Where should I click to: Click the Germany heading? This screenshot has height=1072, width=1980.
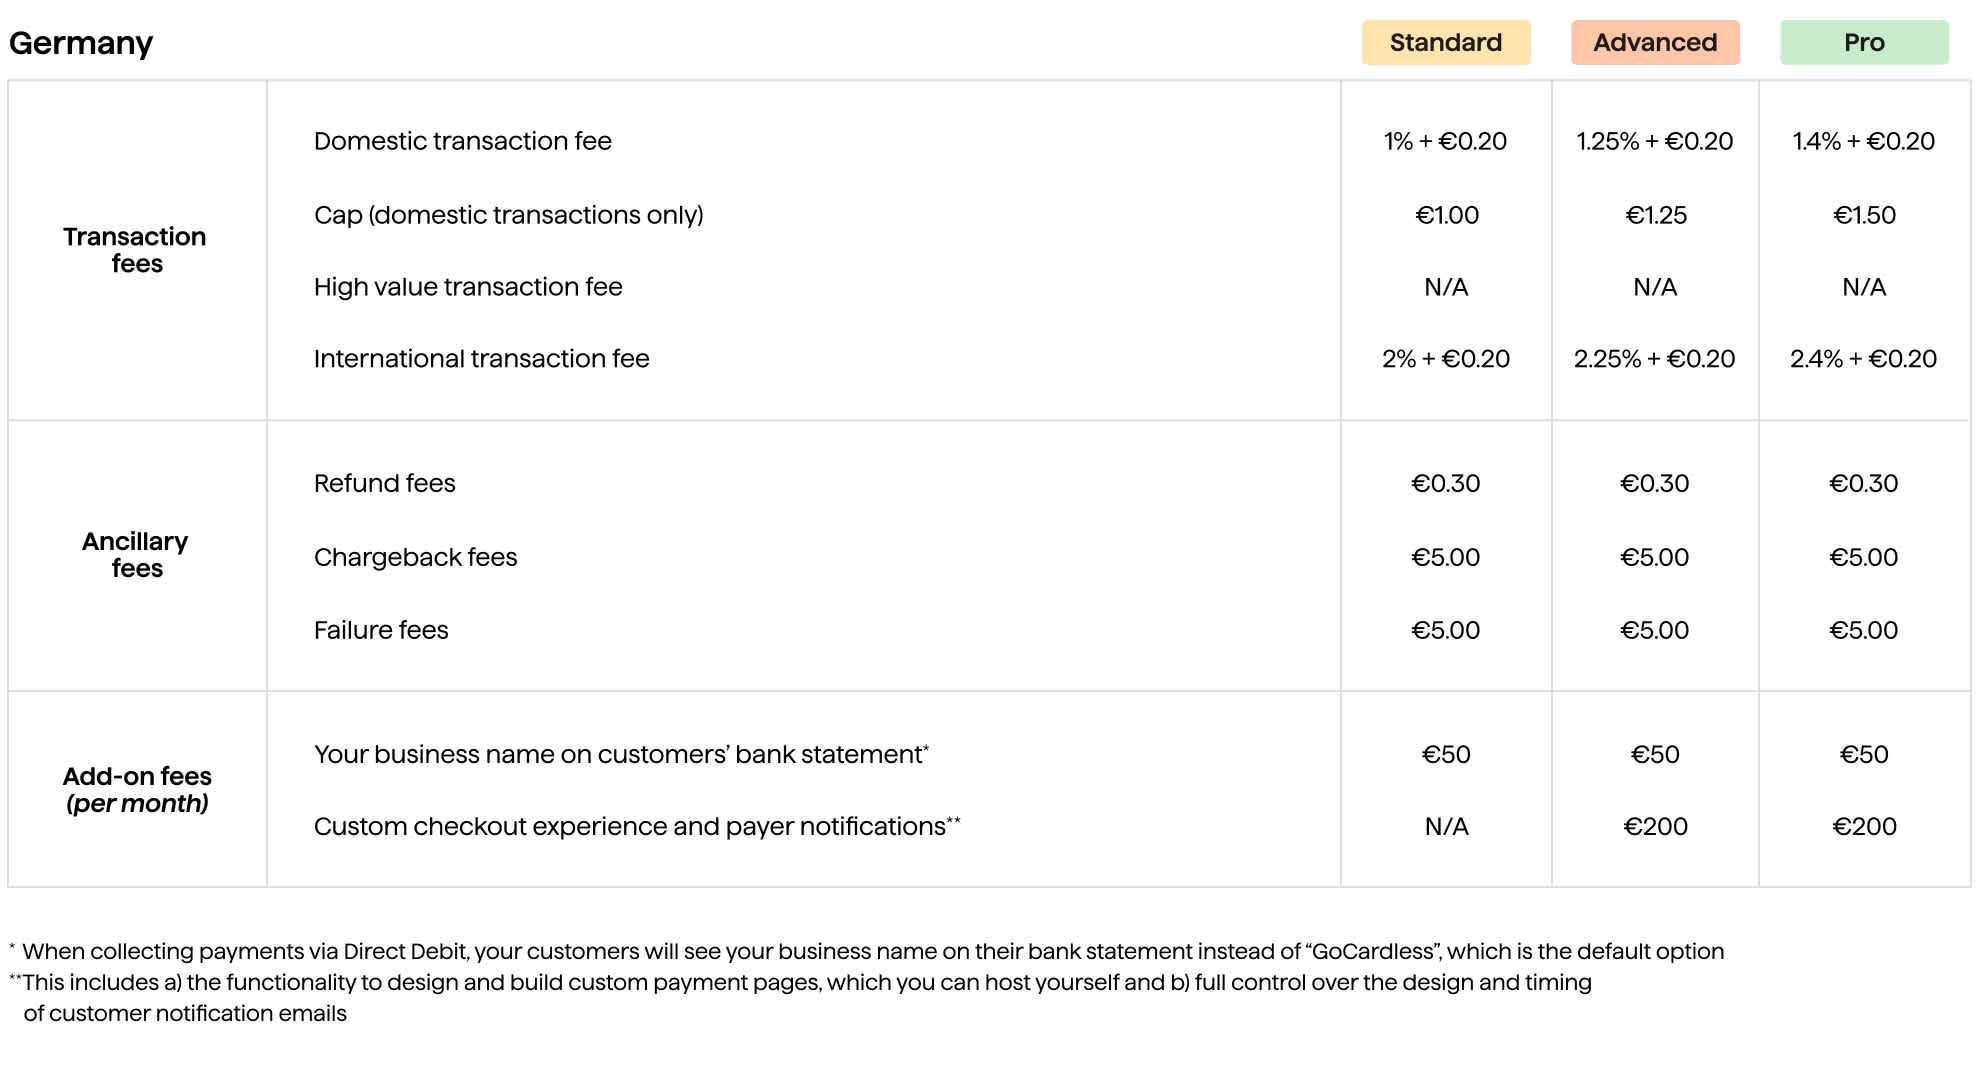tap(81, 43)
